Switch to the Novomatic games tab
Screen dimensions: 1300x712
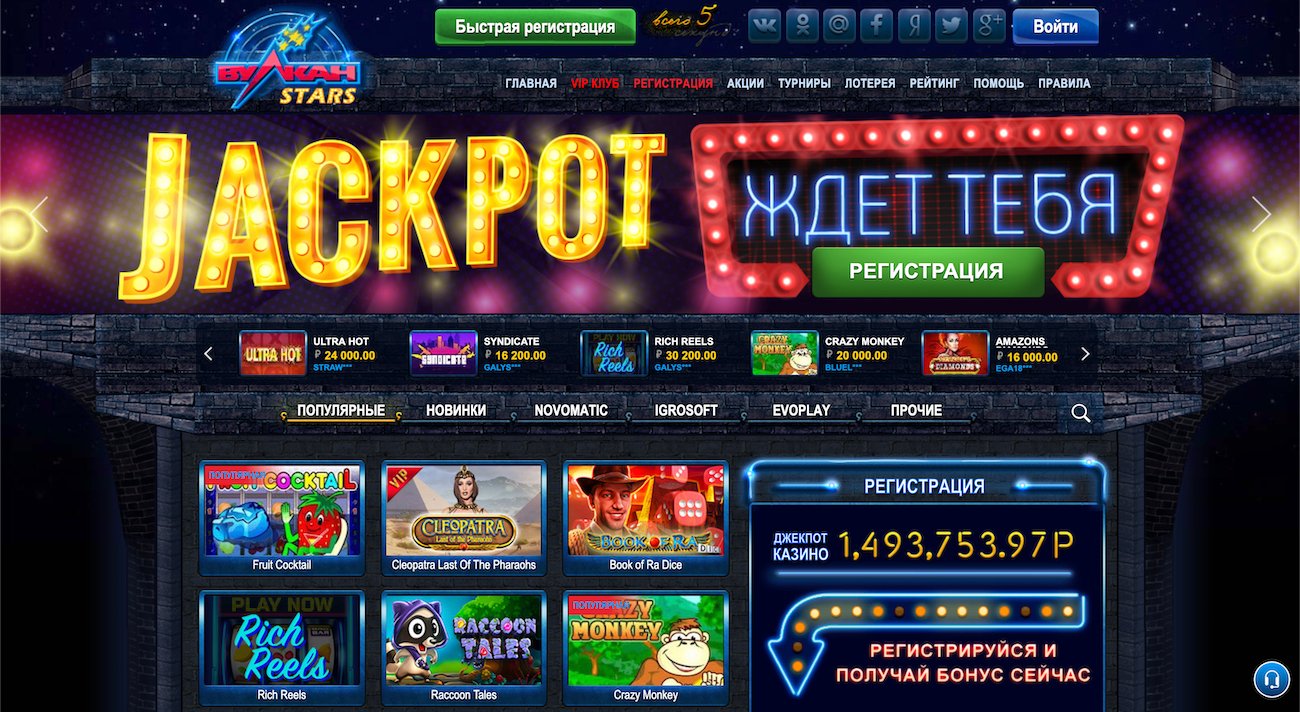point(570,410)
